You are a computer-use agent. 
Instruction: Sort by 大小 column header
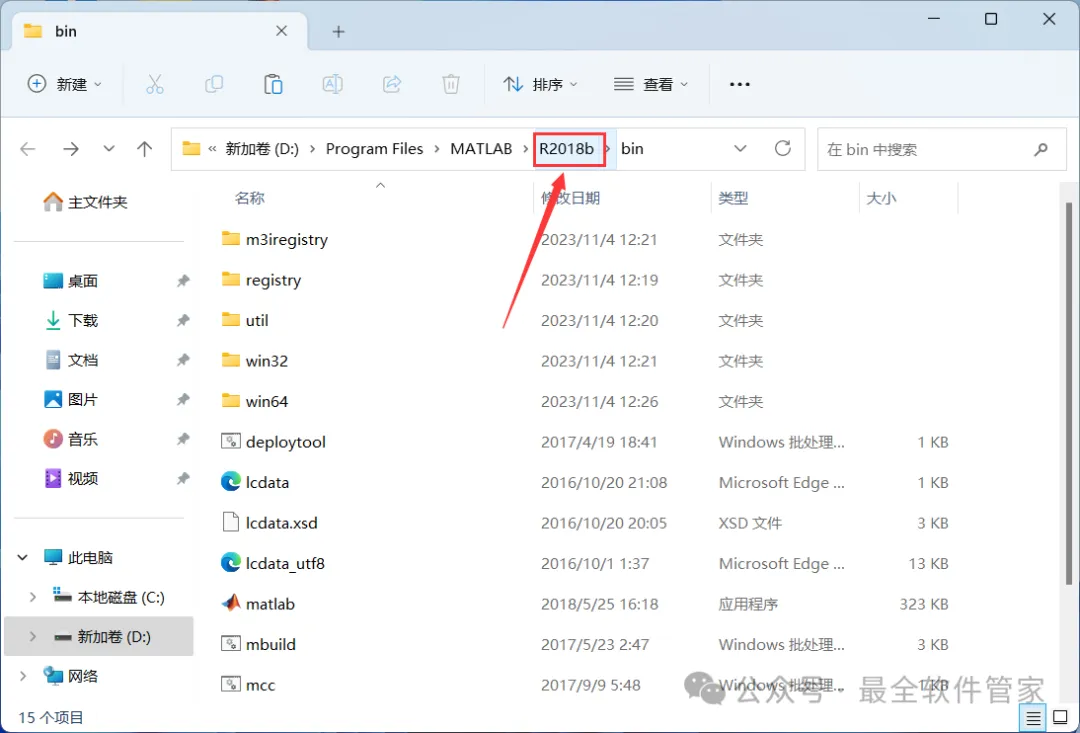click(881, 198)
